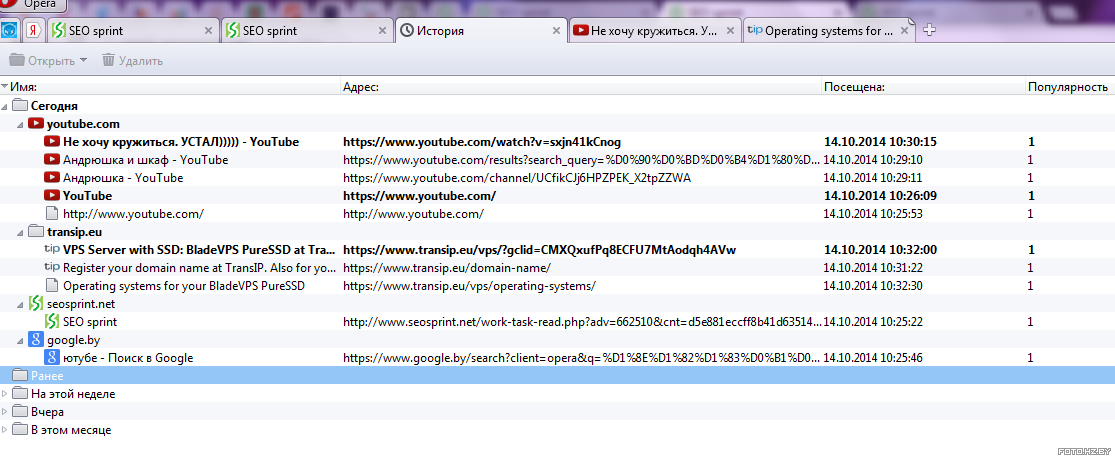The height and width of the screenshot is (459, 1115).
Task: Sort by the 'Популярность' column header
Action: point(1069,87)
